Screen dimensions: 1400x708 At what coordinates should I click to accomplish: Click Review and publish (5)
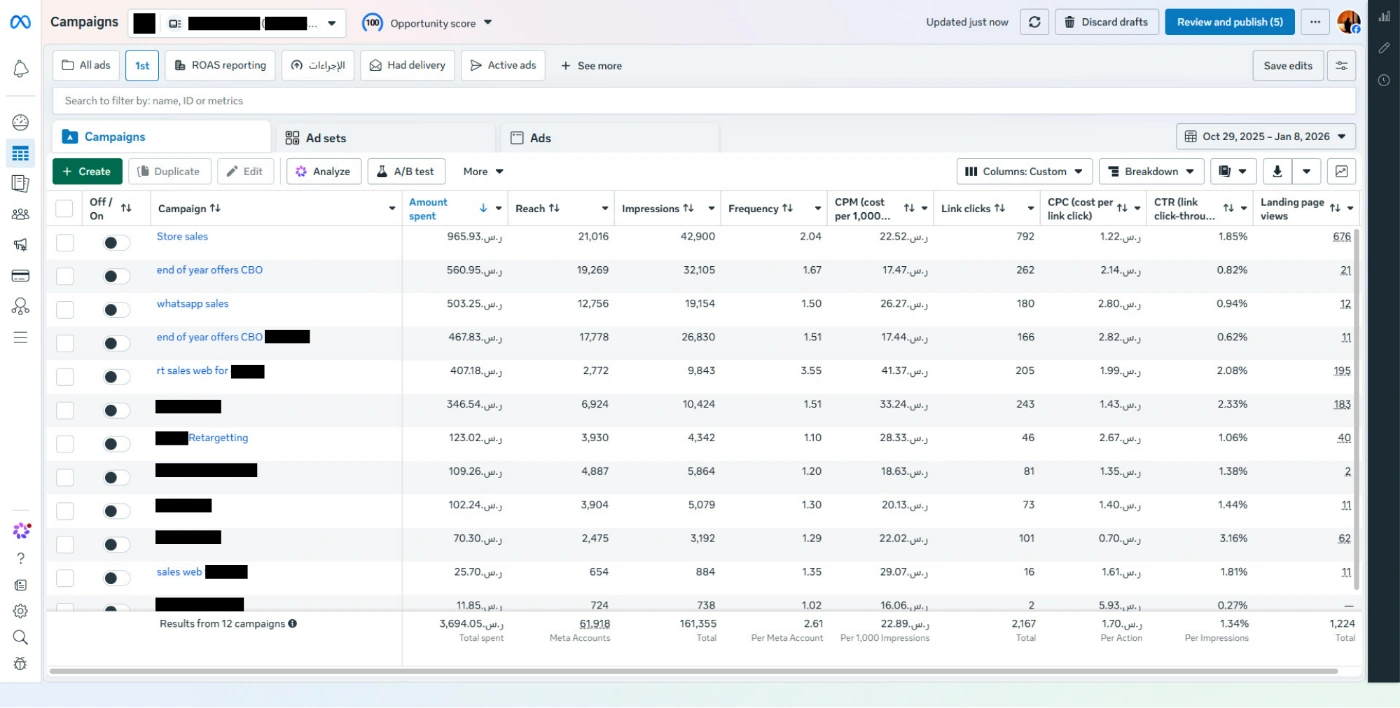point(1229,22)
